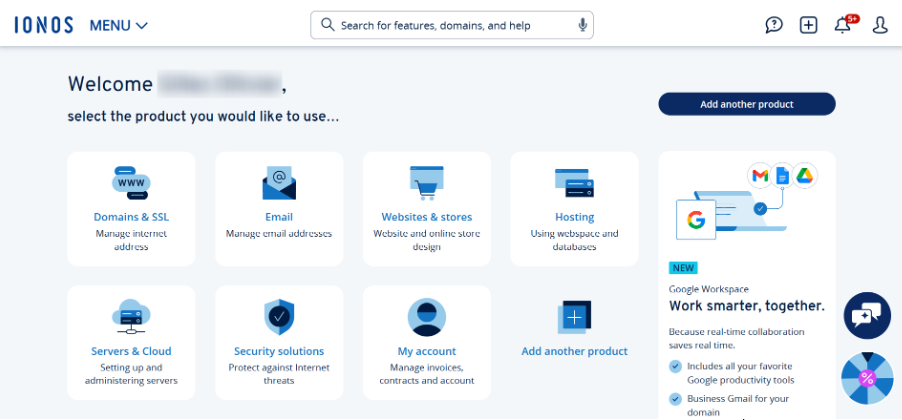The height and width of the screenshot is (420, 902).
Task: Open the Hosting link
Action: click(x=574, y=217)
